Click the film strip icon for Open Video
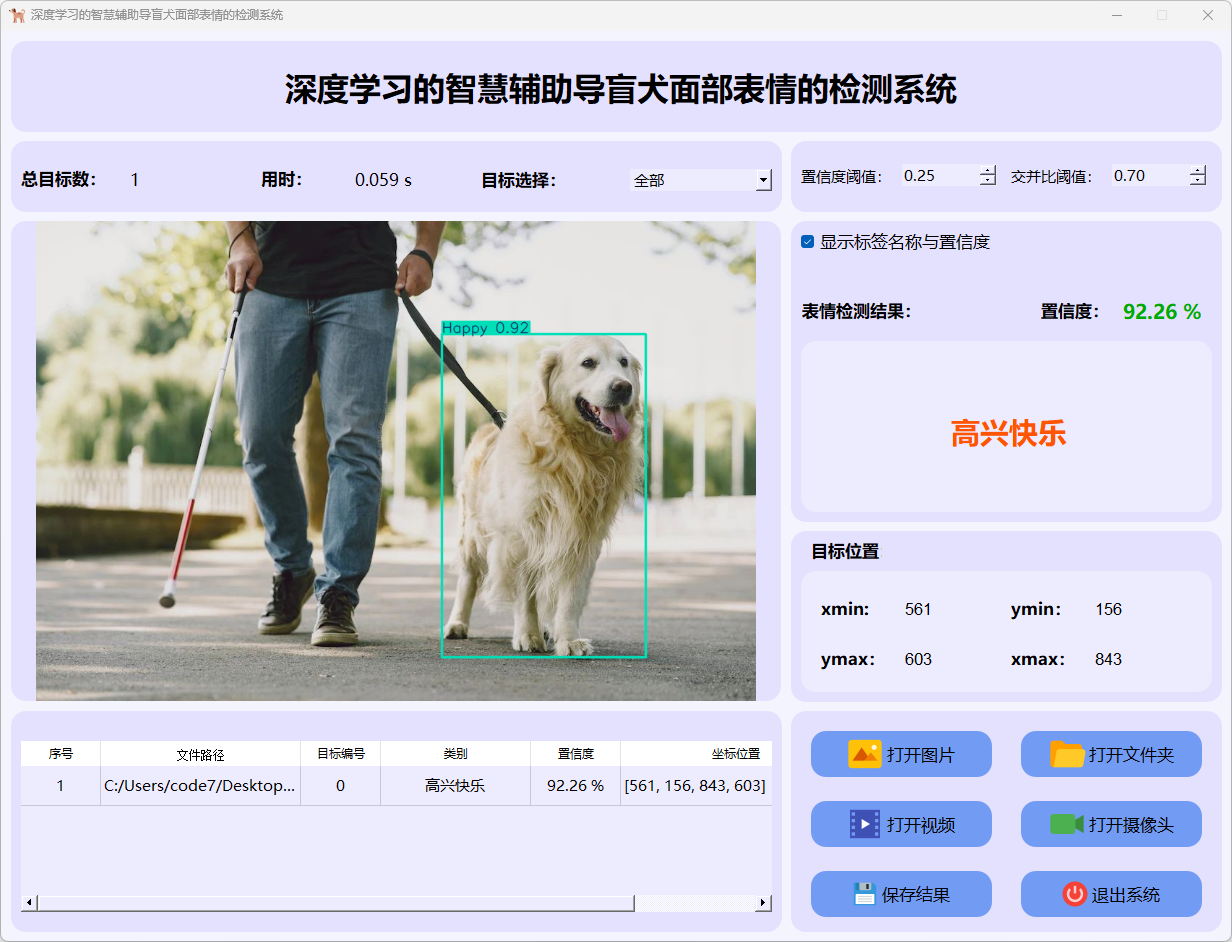The width and height of the screenshot is (1232, 942). tap(864, 824)
